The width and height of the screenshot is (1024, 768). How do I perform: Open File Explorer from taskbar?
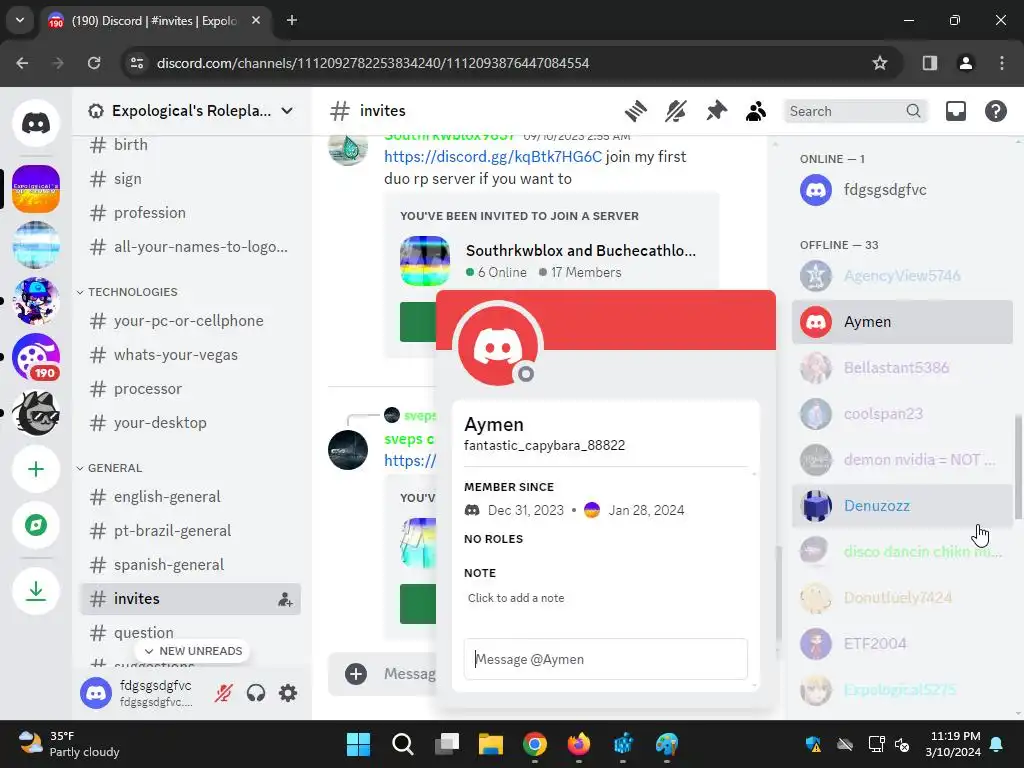[490, 744]
